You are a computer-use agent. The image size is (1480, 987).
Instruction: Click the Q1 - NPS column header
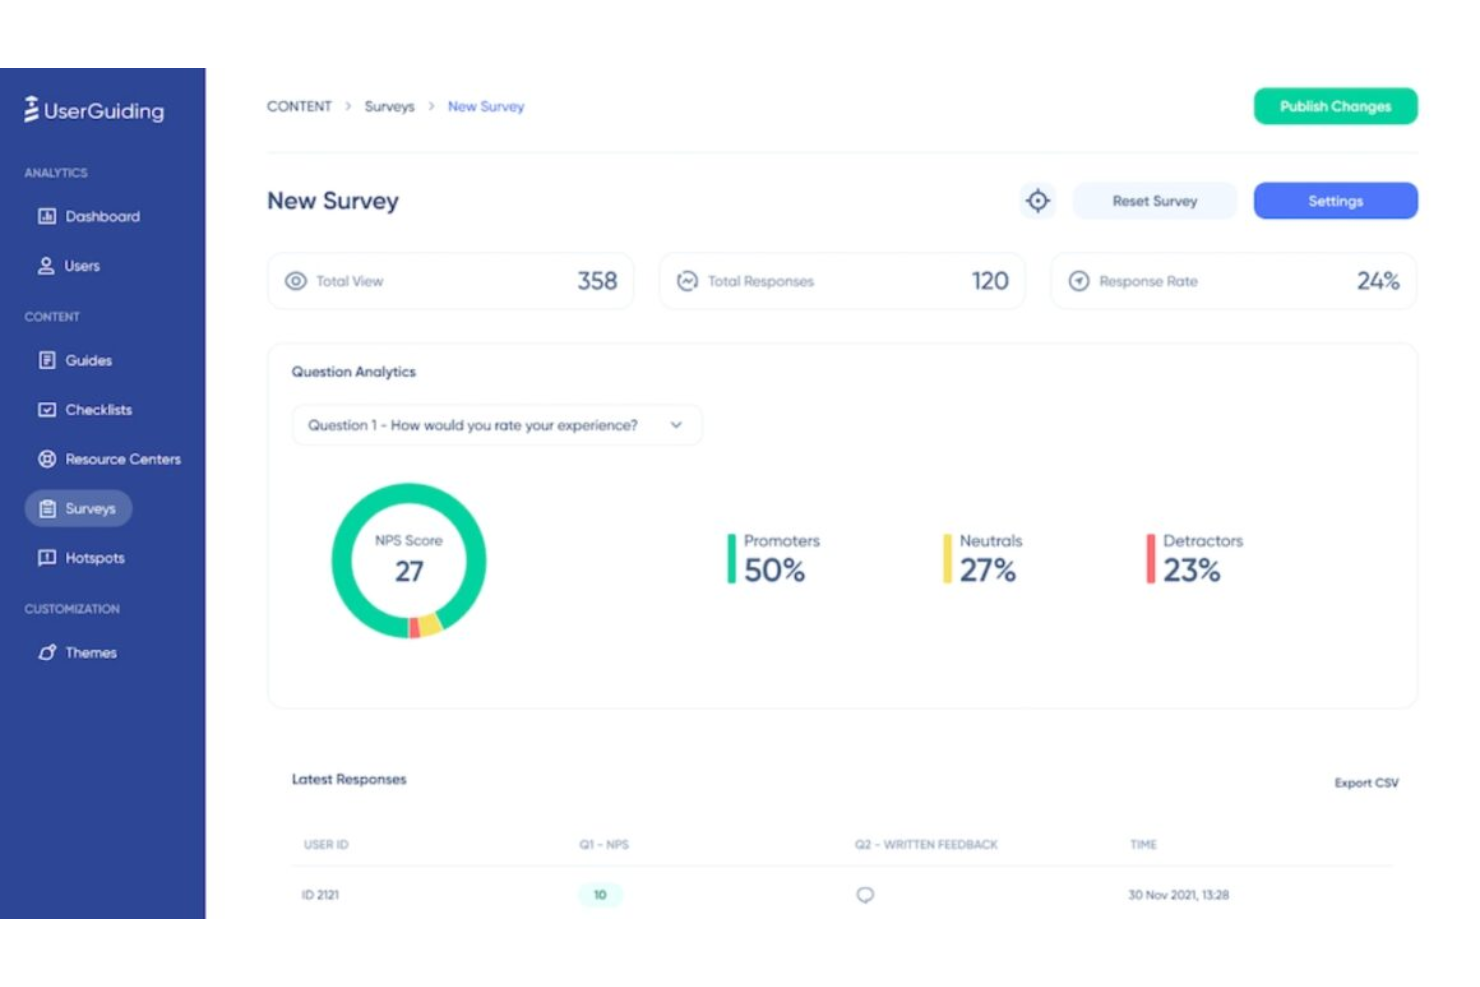604,845
